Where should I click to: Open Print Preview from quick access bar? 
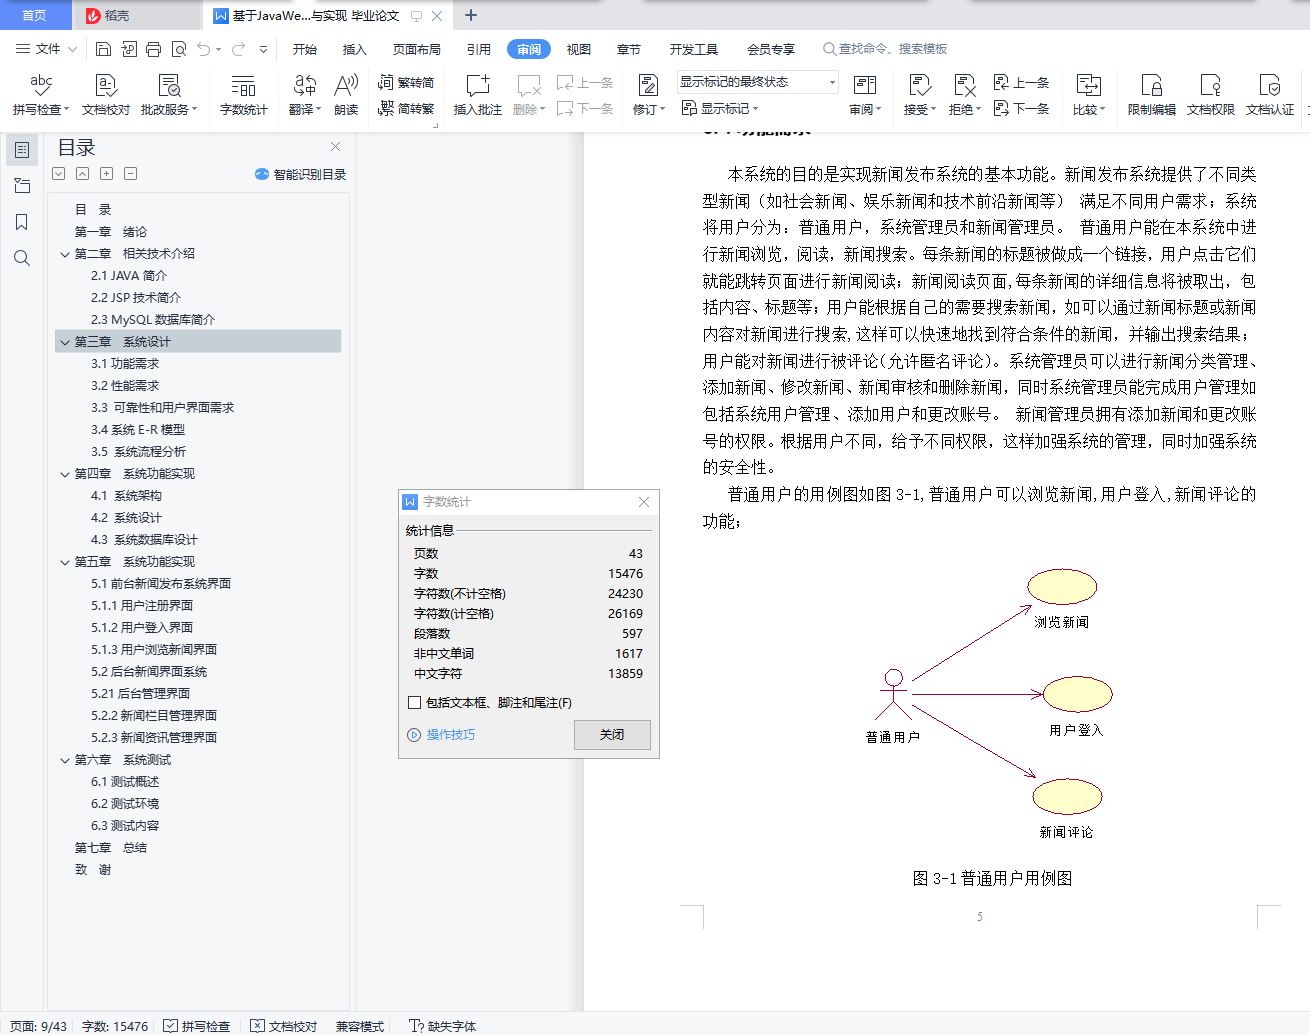coord(179,49)
